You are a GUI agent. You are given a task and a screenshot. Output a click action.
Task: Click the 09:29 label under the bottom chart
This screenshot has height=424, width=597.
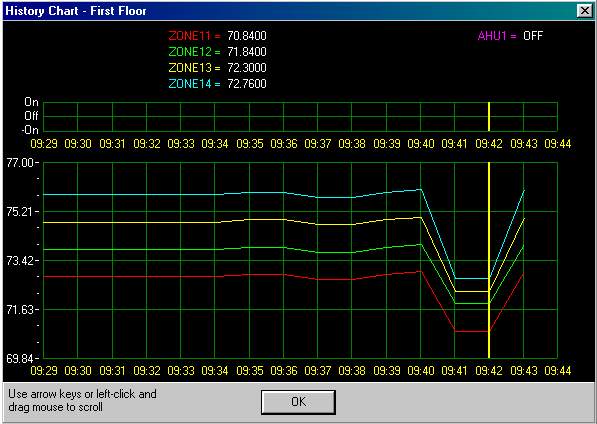[x=44, y=371]
